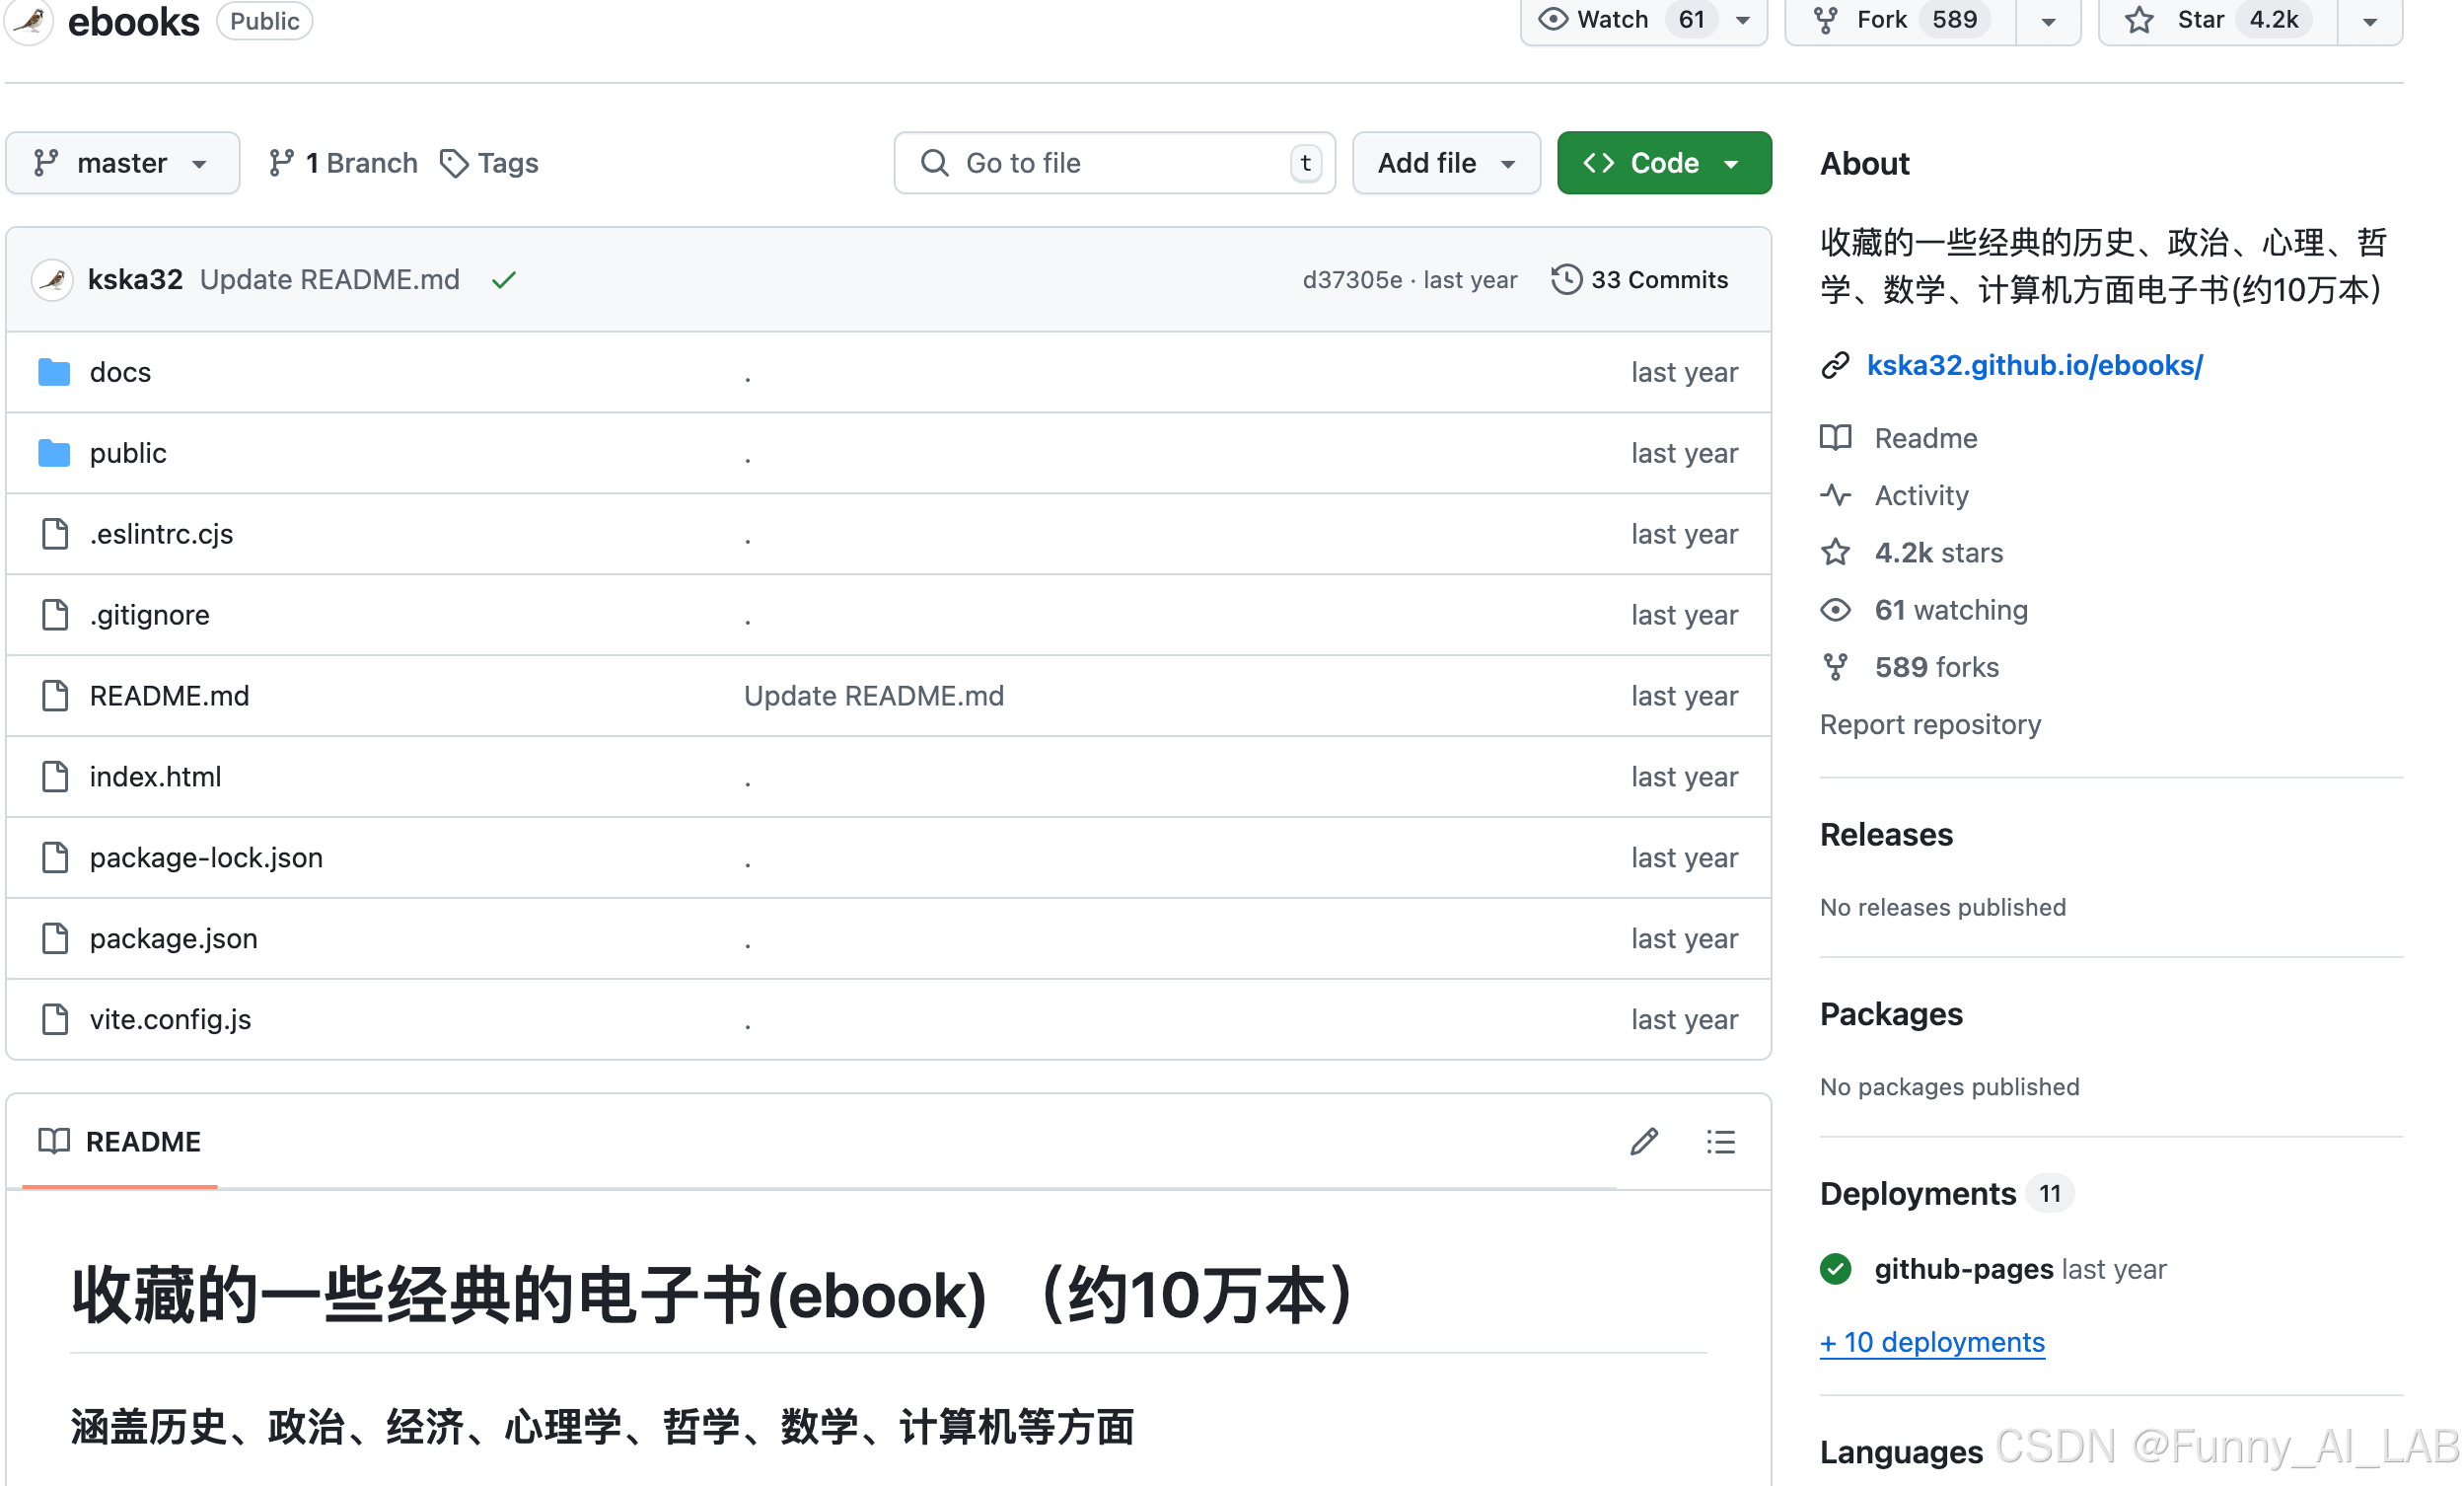Expand the Watch notifications dropdown arrow

(1743, 20)
